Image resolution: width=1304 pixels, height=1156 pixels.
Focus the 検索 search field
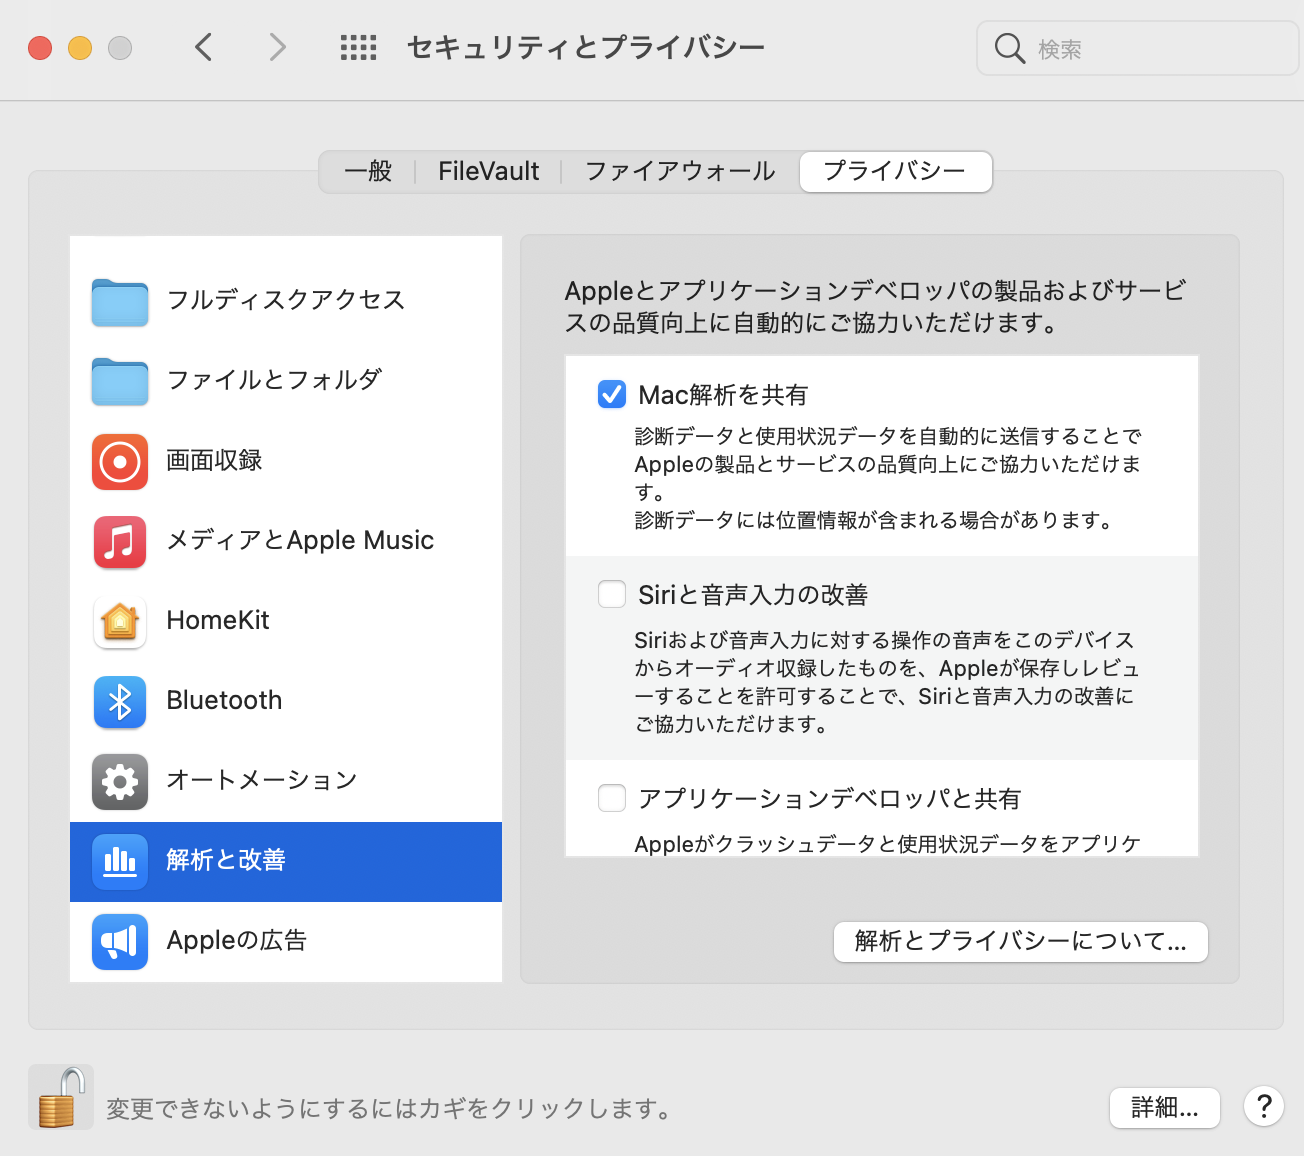pyautogui.click(x=1138, y=48)
